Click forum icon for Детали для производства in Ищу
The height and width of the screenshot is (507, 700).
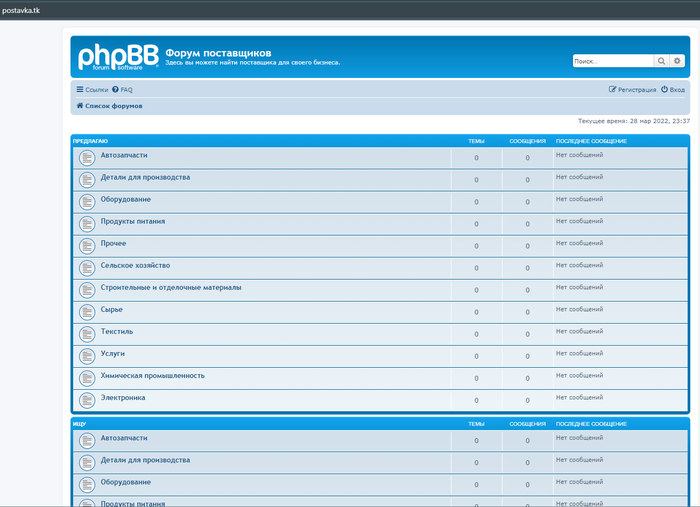click(x=87, y=462)
